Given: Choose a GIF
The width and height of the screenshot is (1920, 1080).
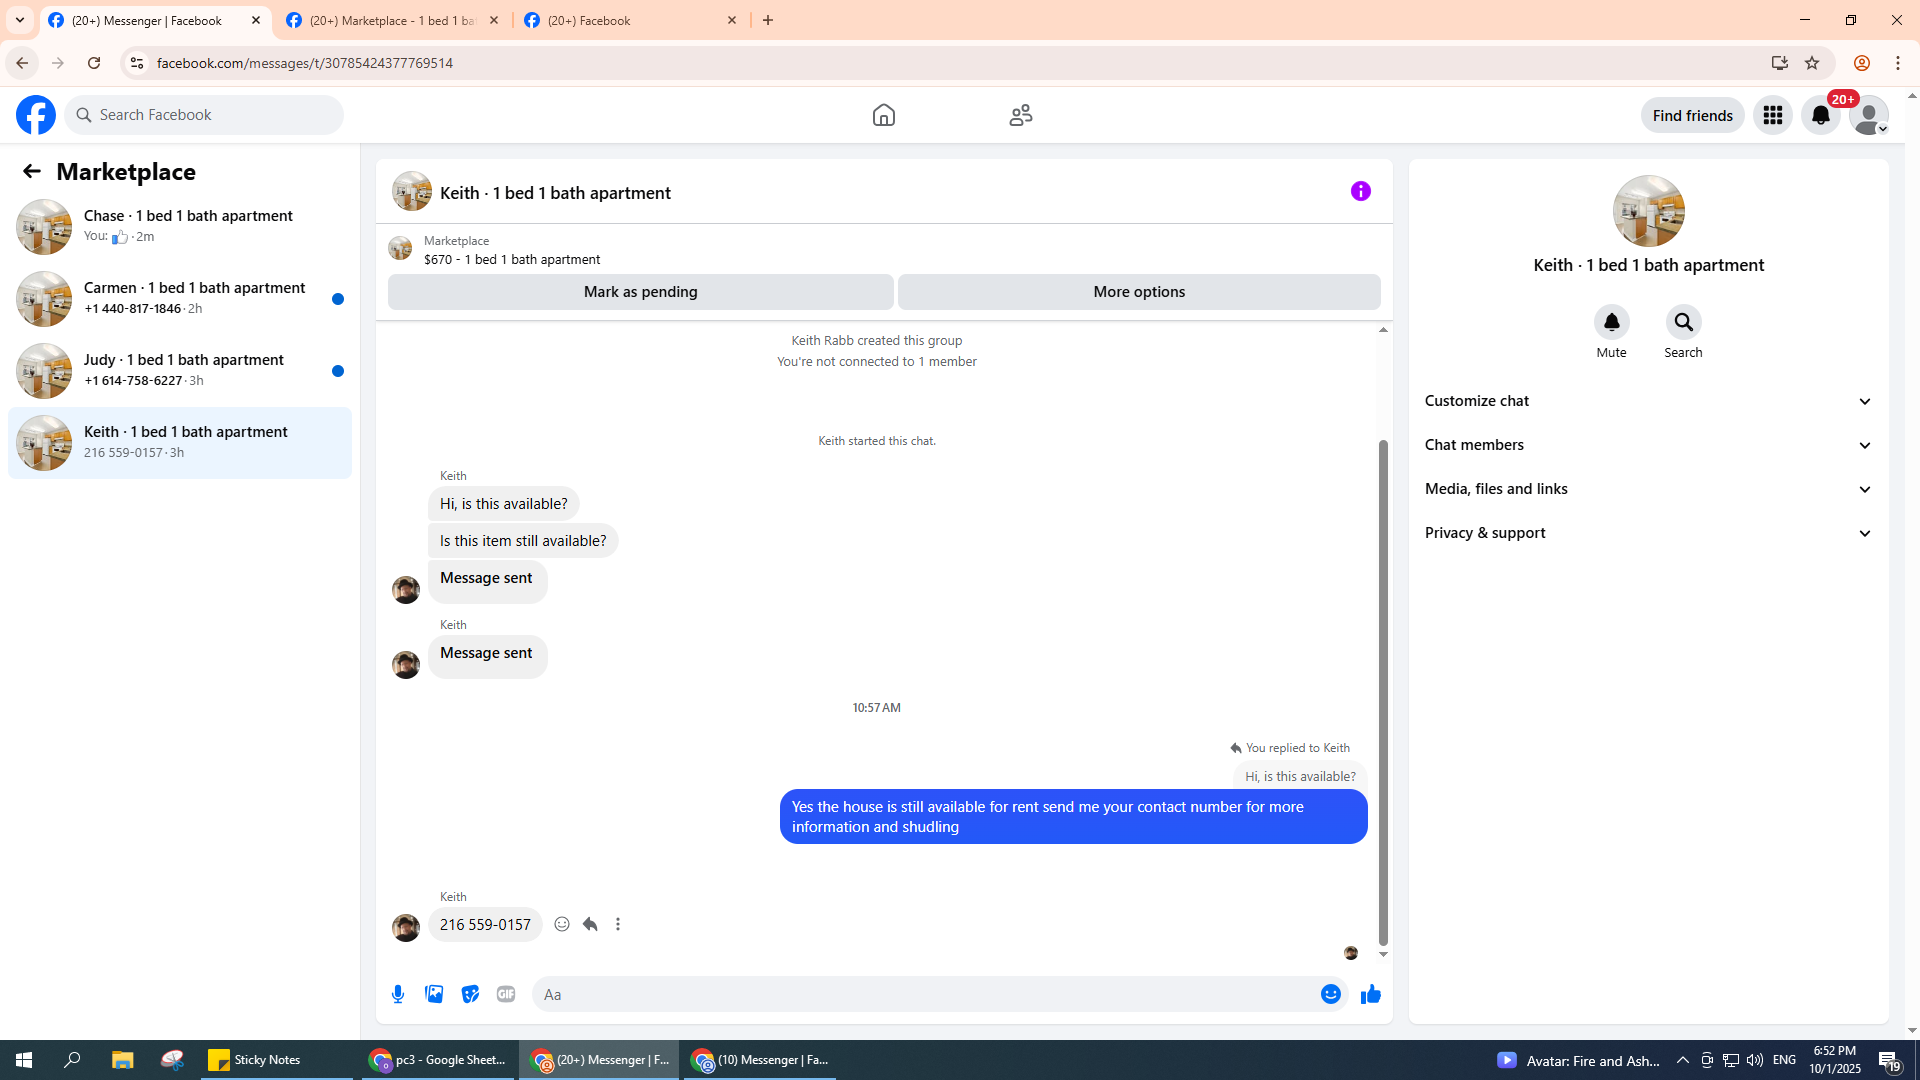Looking at the screenshot, I should [506, 994].
